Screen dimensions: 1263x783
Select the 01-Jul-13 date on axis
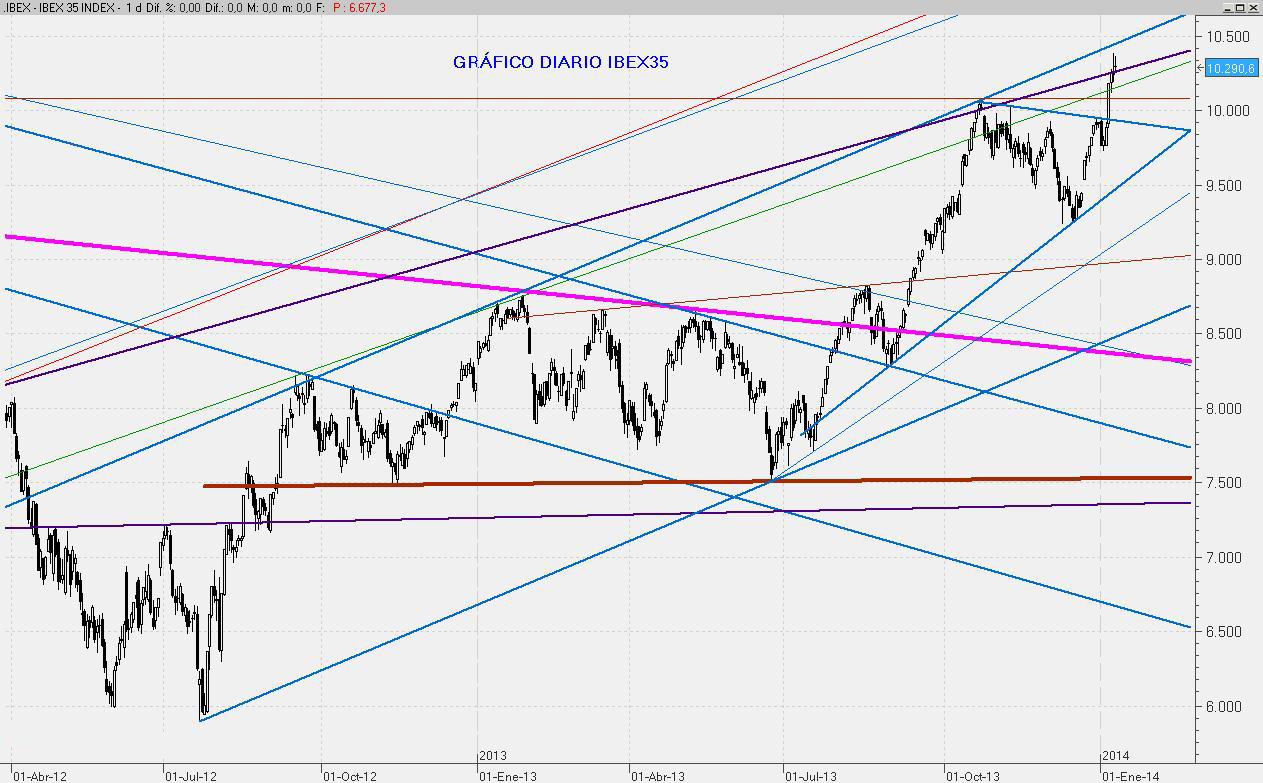(x=810, y=775)
